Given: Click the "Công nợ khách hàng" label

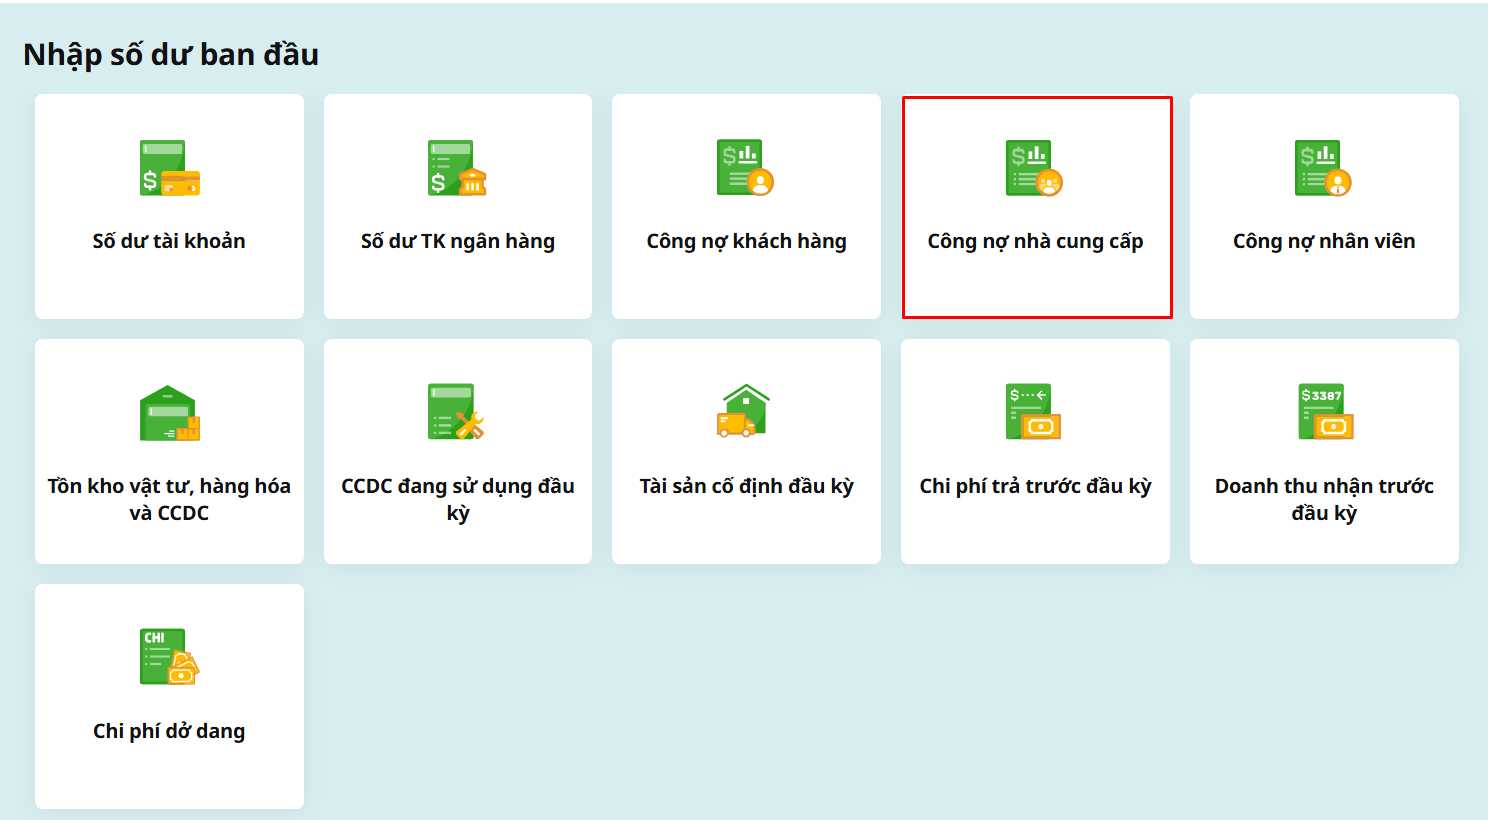Looking at the screenshot, I should coord(747,241).
